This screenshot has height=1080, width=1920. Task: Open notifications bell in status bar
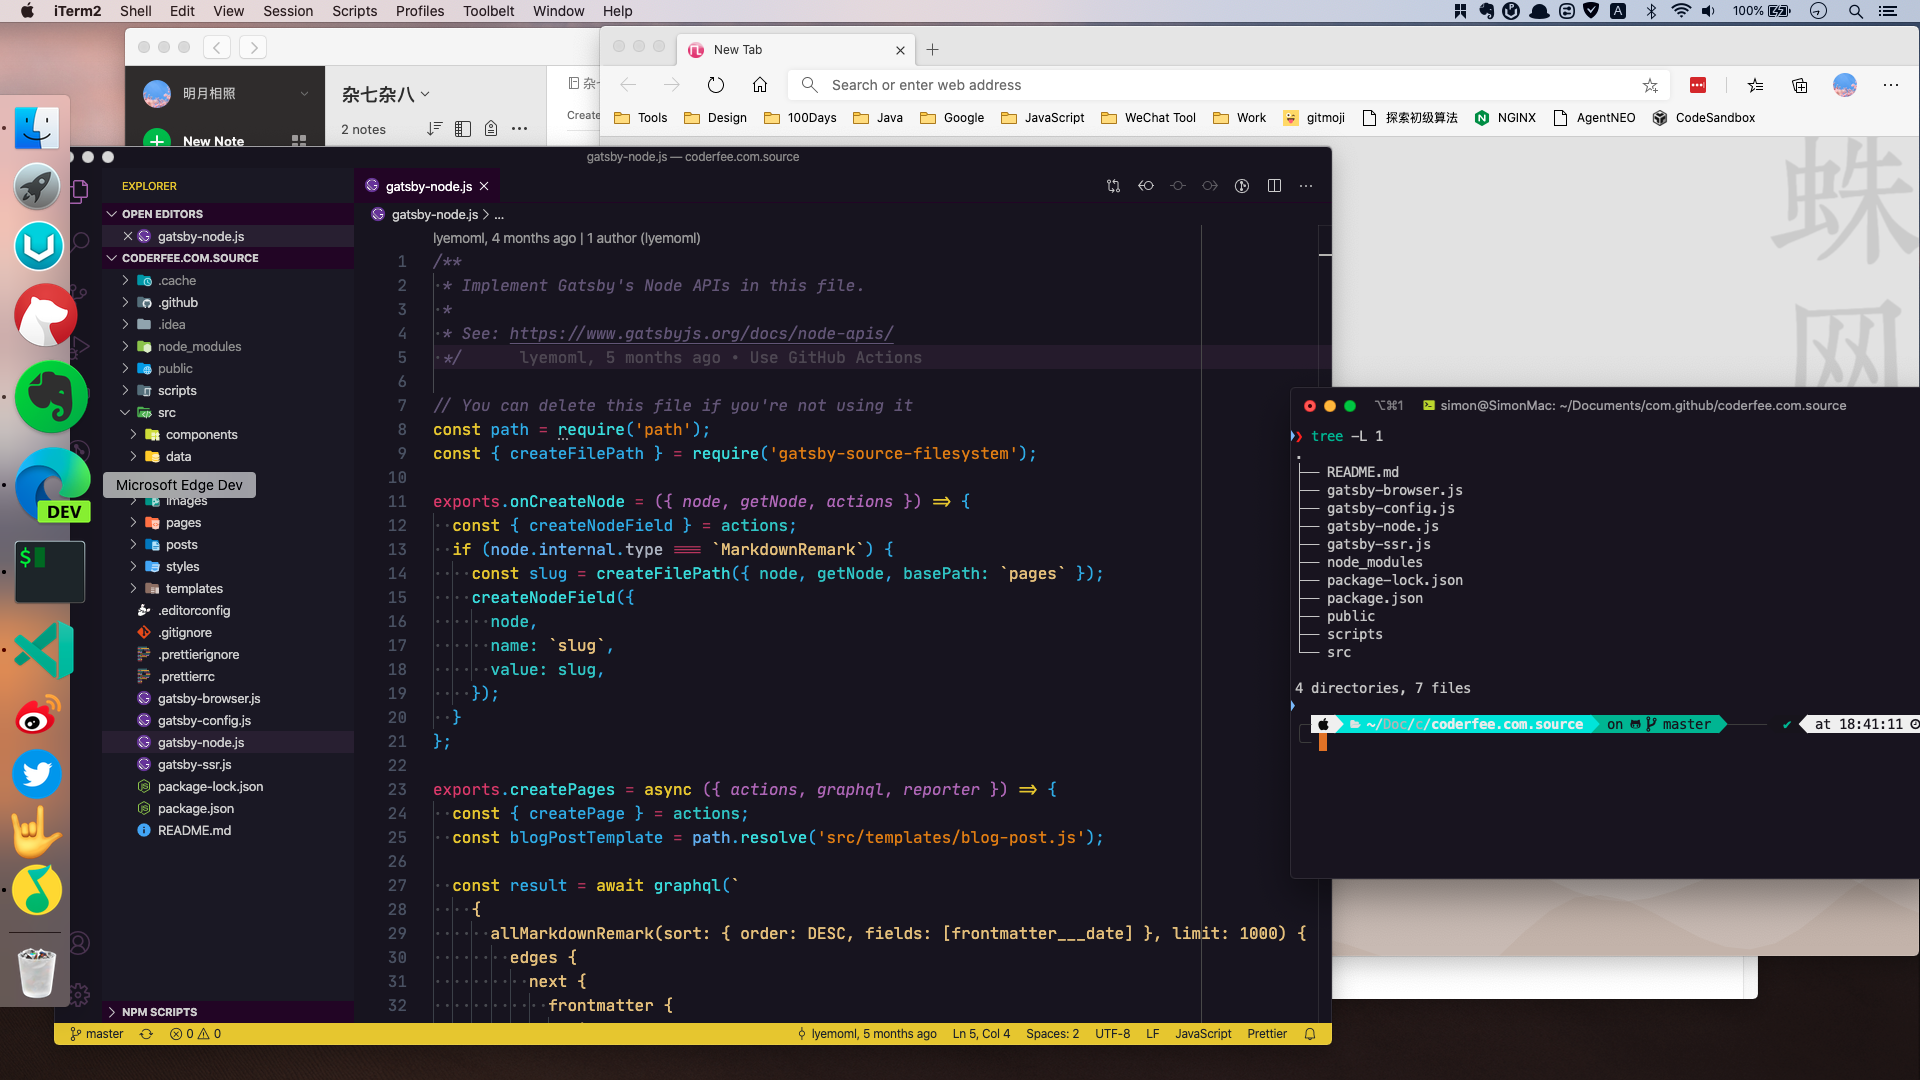pyautogui.click(x=1310, y=1034)
